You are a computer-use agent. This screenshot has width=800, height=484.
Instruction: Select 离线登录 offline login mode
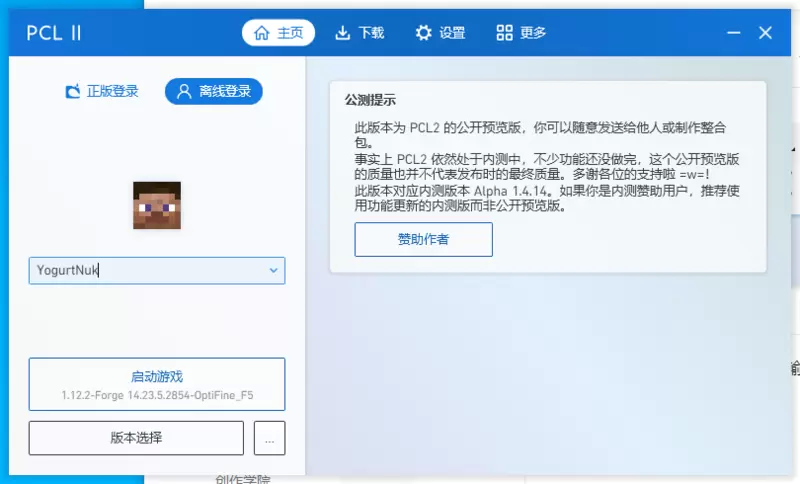pyautogui.click(x=214, y=91)
